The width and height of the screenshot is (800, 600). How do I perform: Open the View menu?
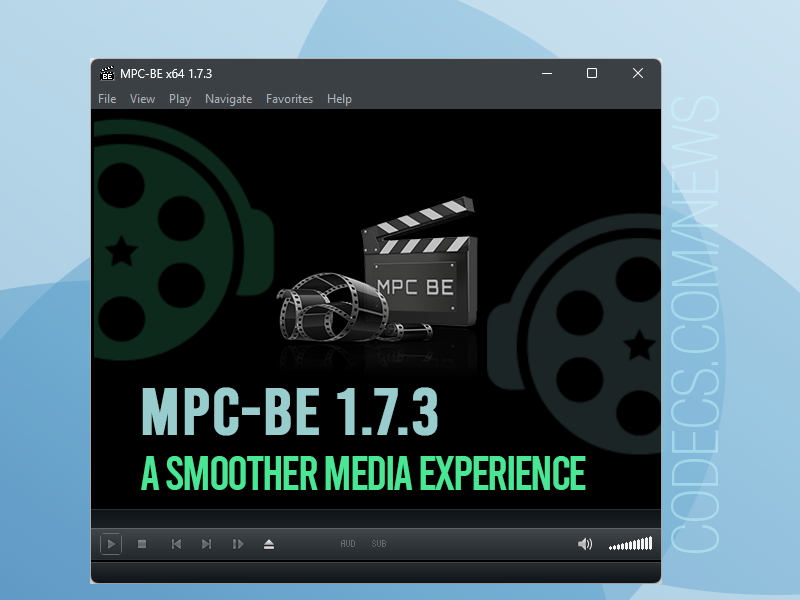pyautogui.click(x=142, y=99)
